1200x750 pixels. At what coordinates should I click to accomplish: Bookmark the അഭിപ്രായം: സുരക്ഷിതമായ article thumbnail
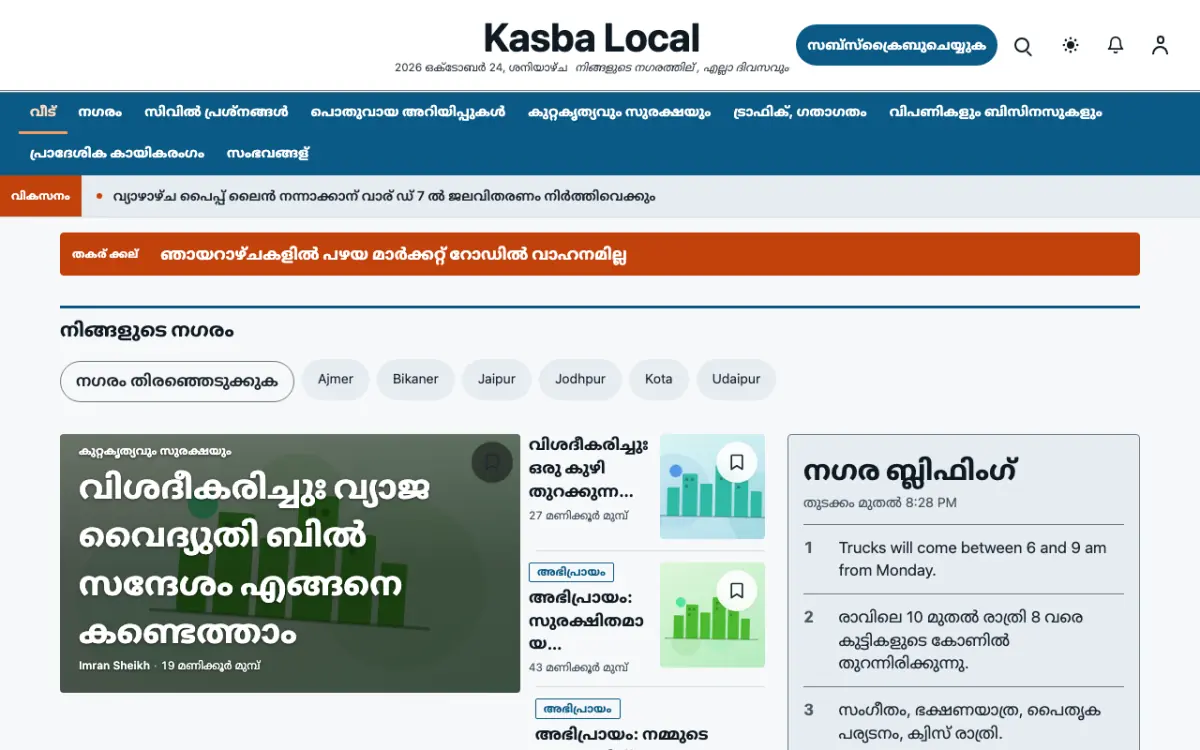click(737, 590)
